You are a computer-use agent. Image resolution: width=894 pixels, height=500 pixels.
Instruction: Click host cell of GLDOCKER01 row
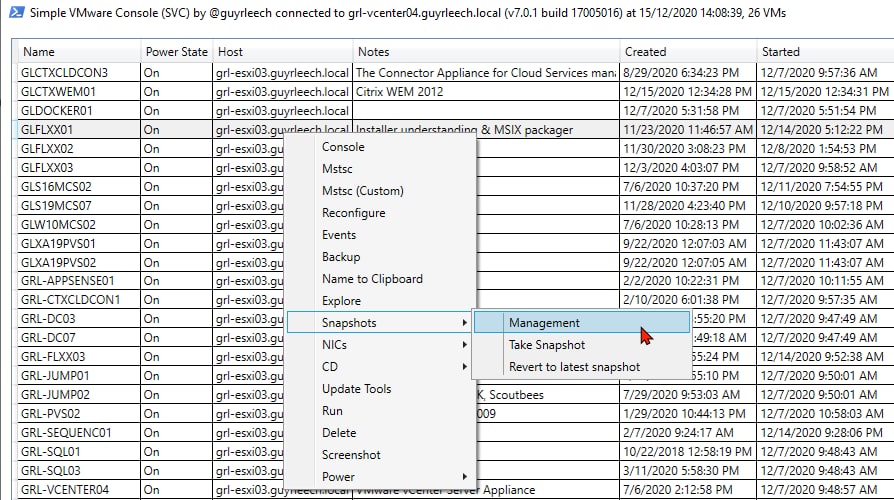point(282,111)
